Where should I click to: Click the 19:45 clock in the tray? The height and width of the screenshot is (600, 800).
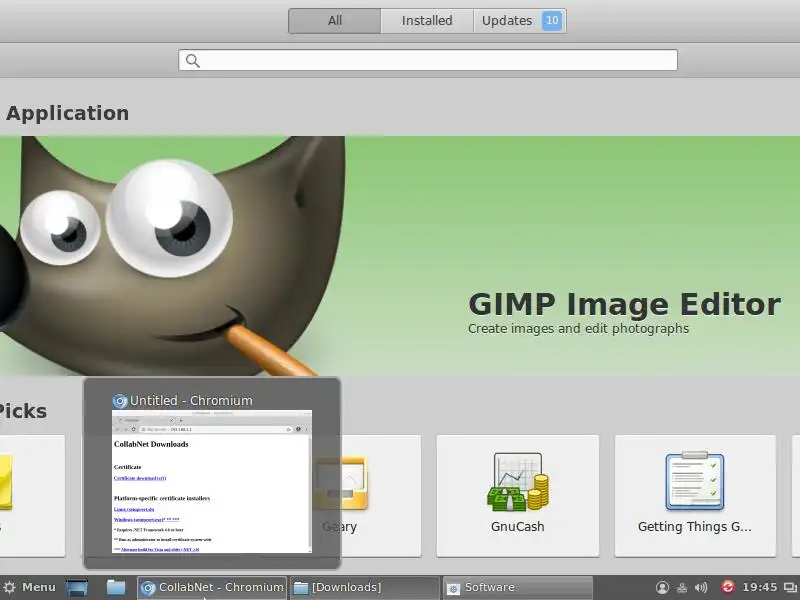[x=760, y=587]
